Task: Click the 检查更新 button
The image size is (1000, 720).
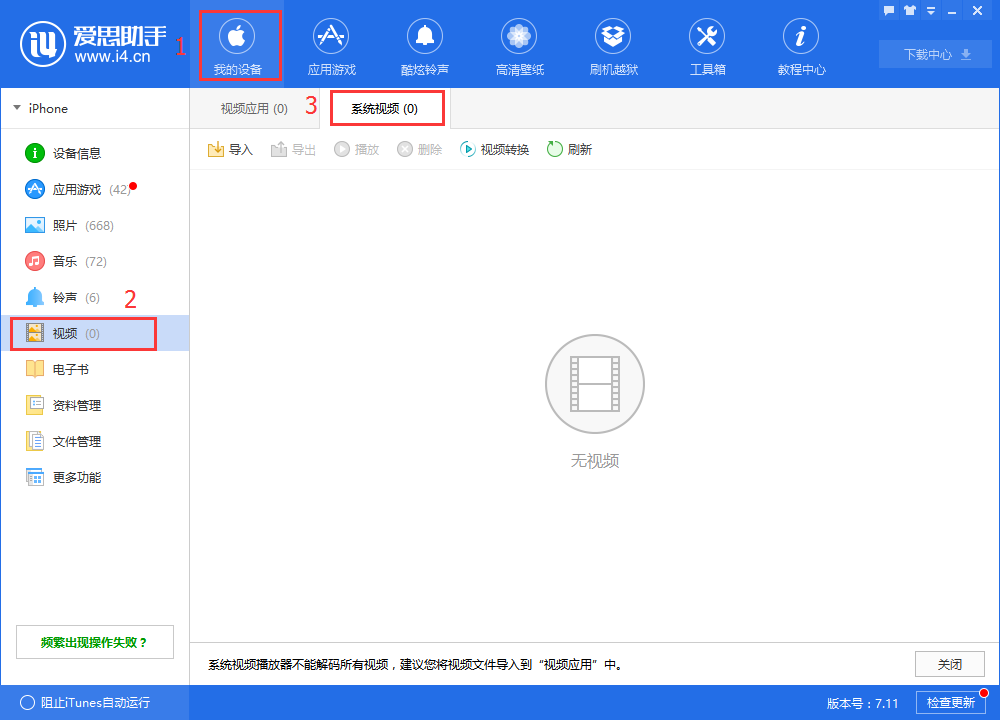Action: [950, 702]
